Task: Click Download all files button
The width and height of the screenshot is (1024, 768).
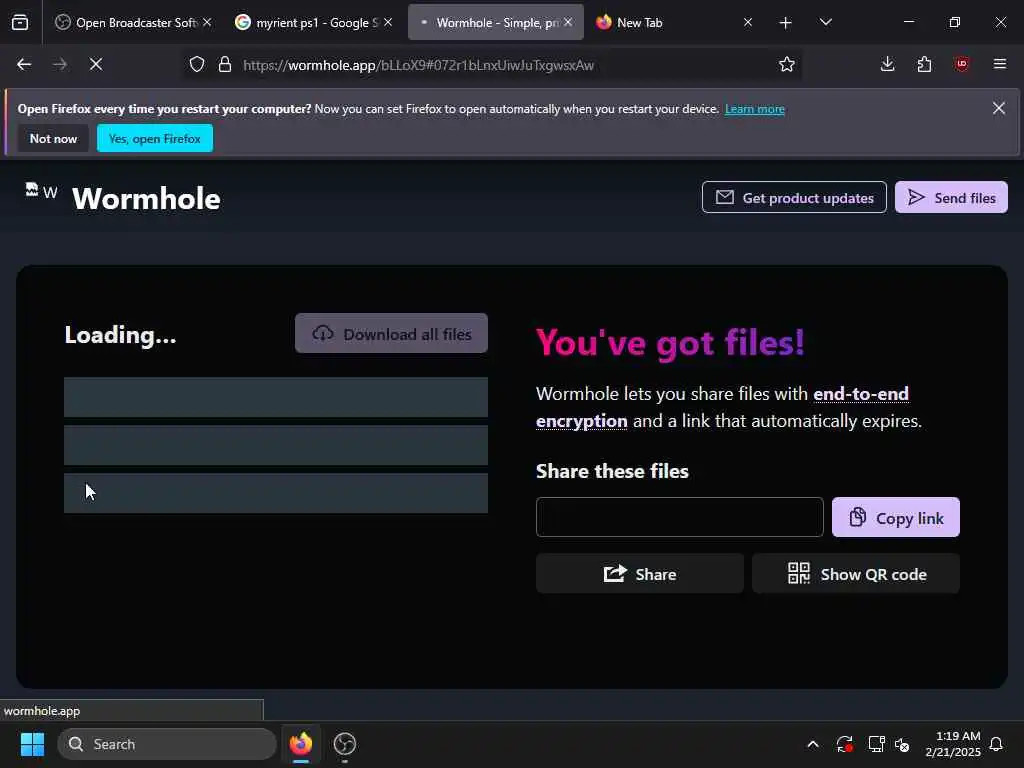Action: point(391,334)
